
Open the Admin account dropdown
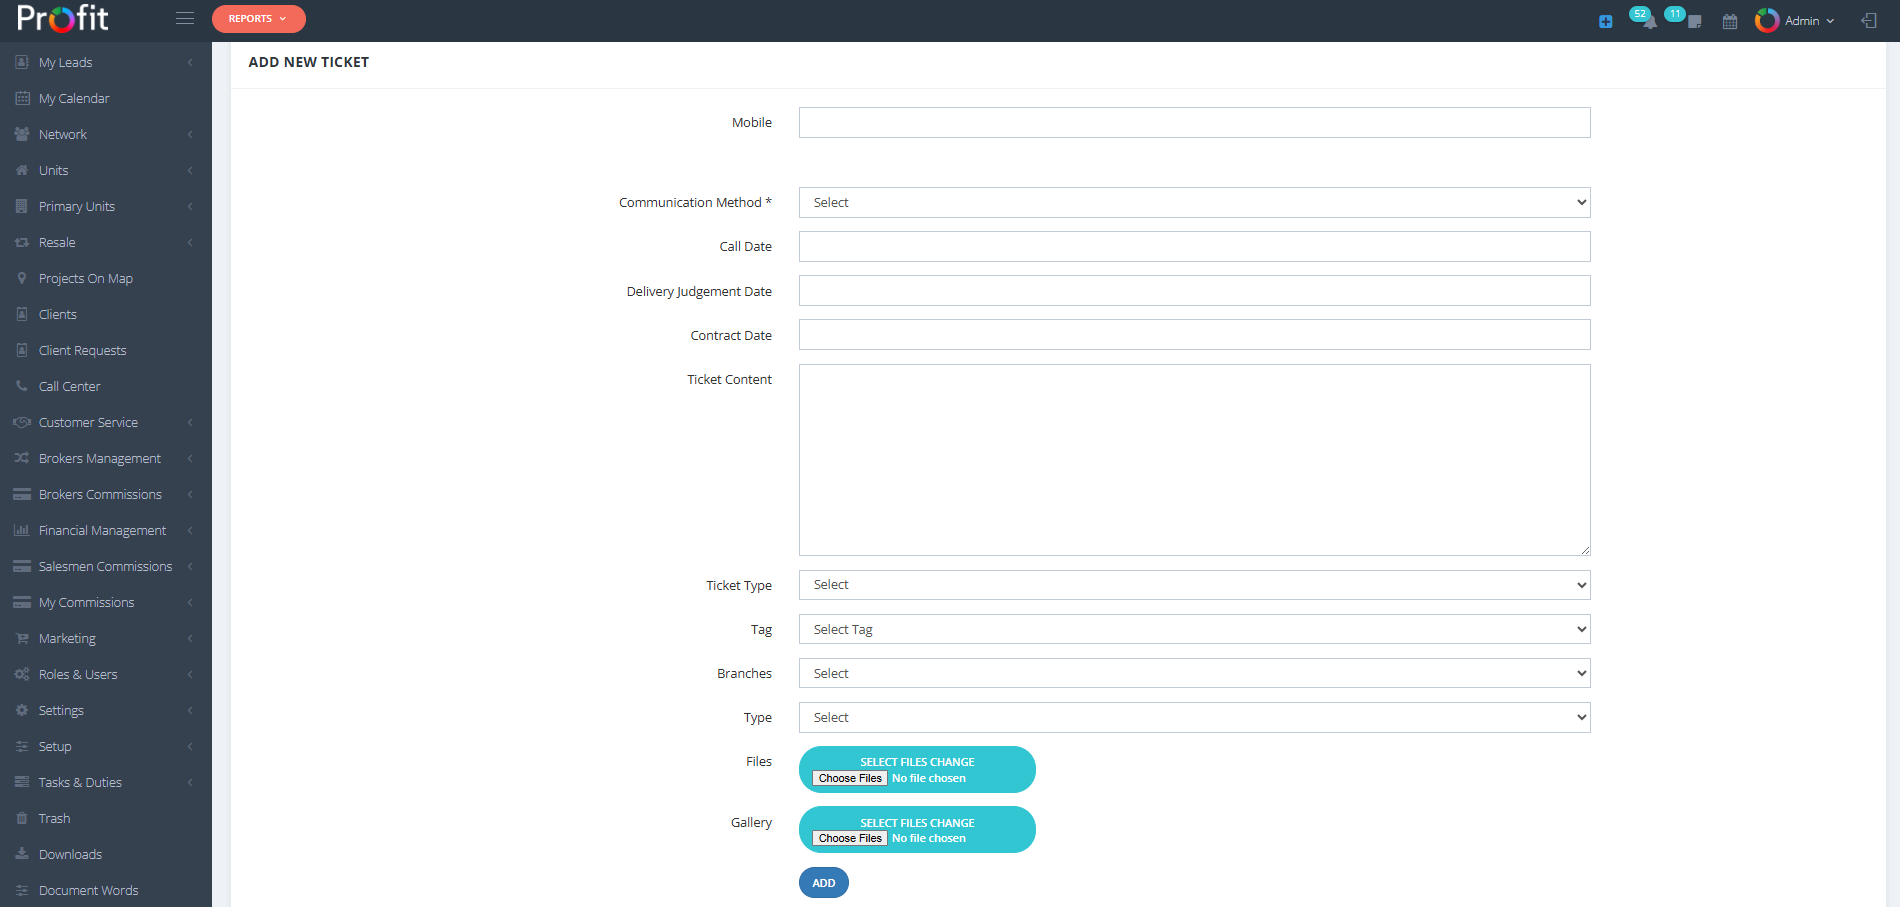tap(1795, 20)
